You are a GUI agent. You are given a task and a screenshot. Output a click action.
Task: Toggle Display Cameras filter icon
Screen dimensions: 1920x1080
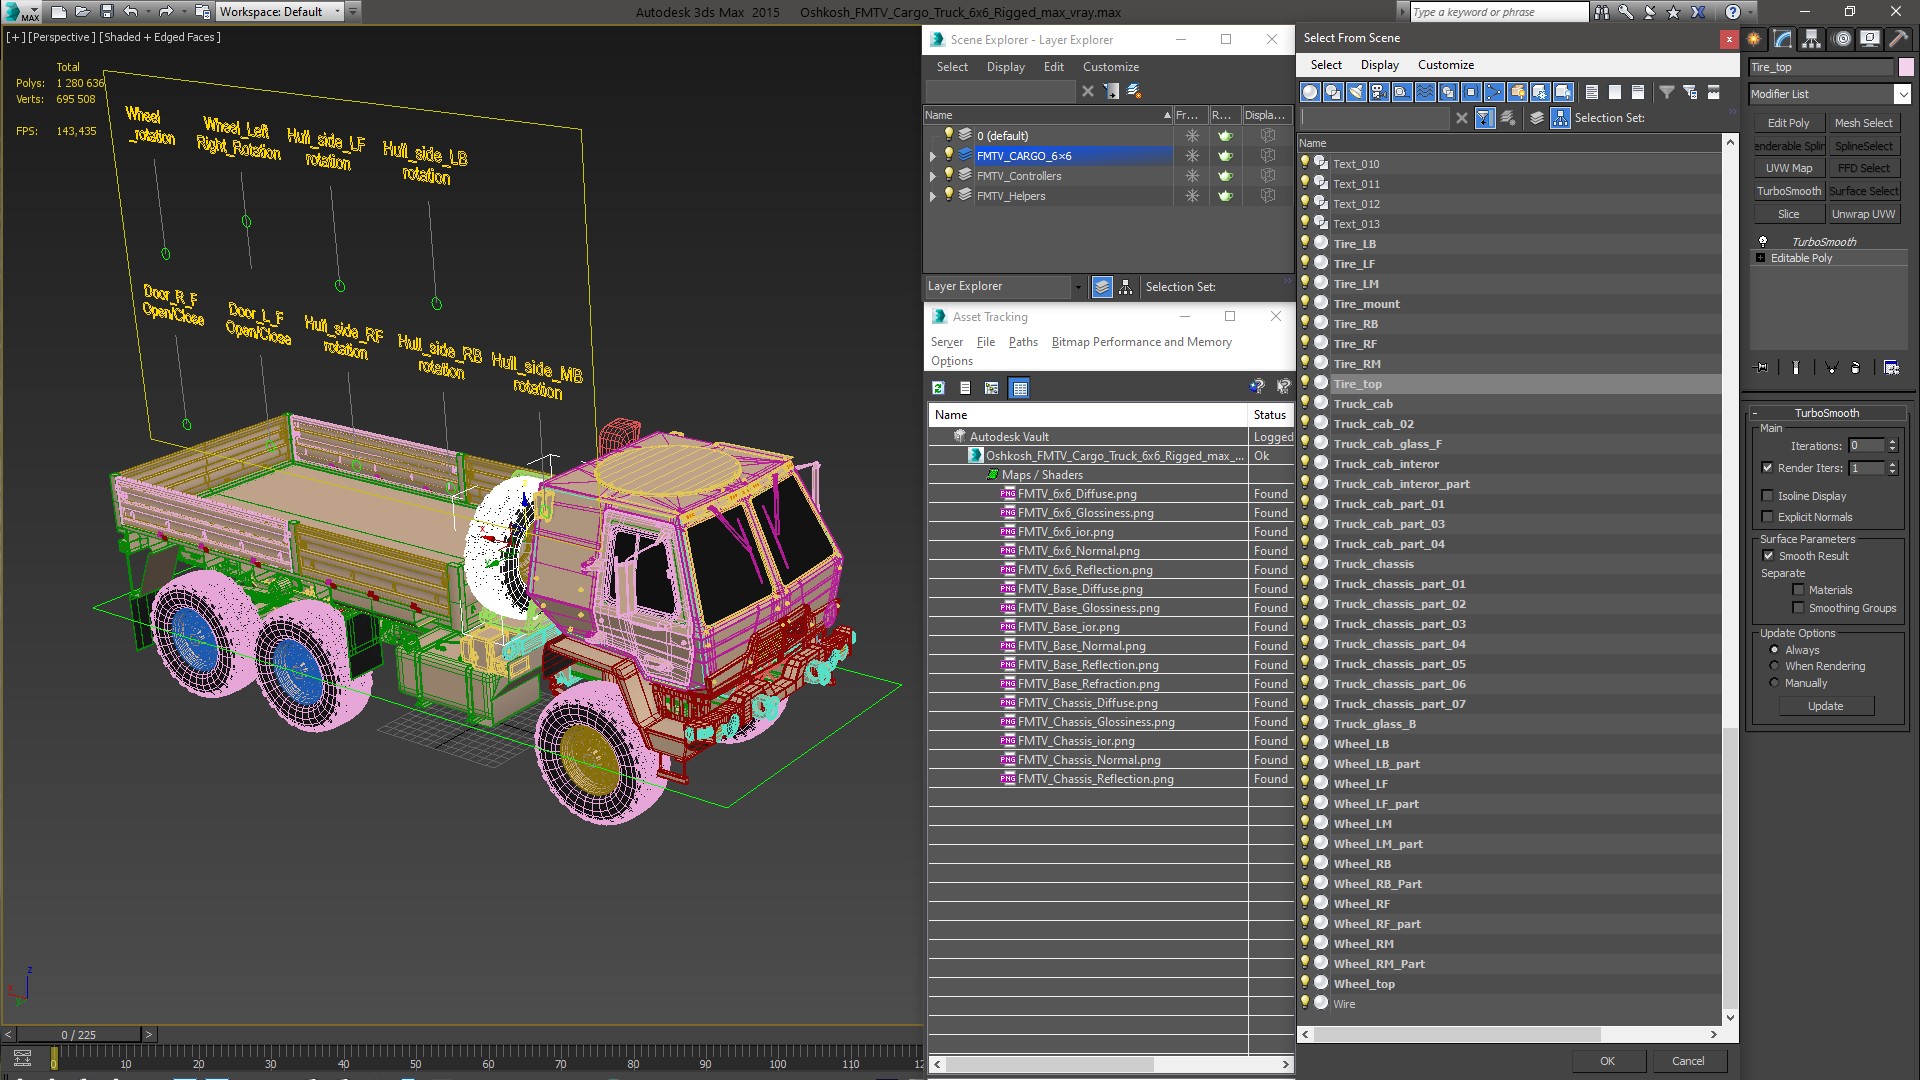point(1379,92)
